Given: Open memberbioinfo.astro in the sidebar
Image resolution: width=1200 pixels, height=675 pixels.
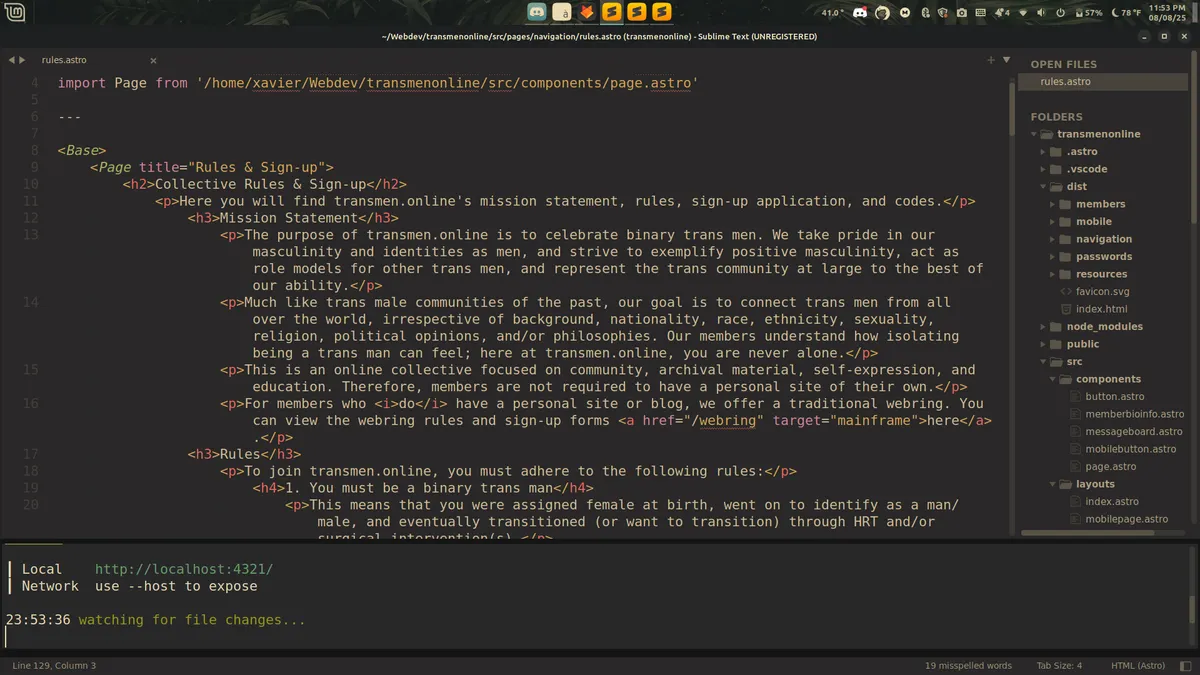Looking at the screenshot, I should pos(1134,414).
